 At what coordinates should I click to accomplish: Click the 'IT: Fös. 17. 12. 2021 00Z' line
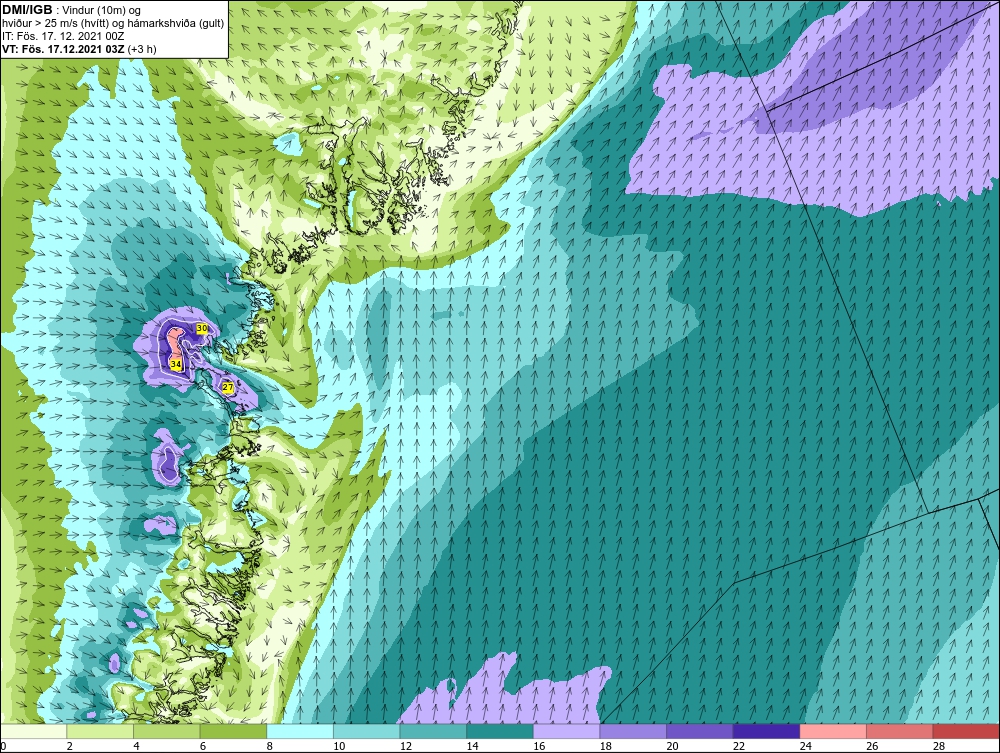63,36
